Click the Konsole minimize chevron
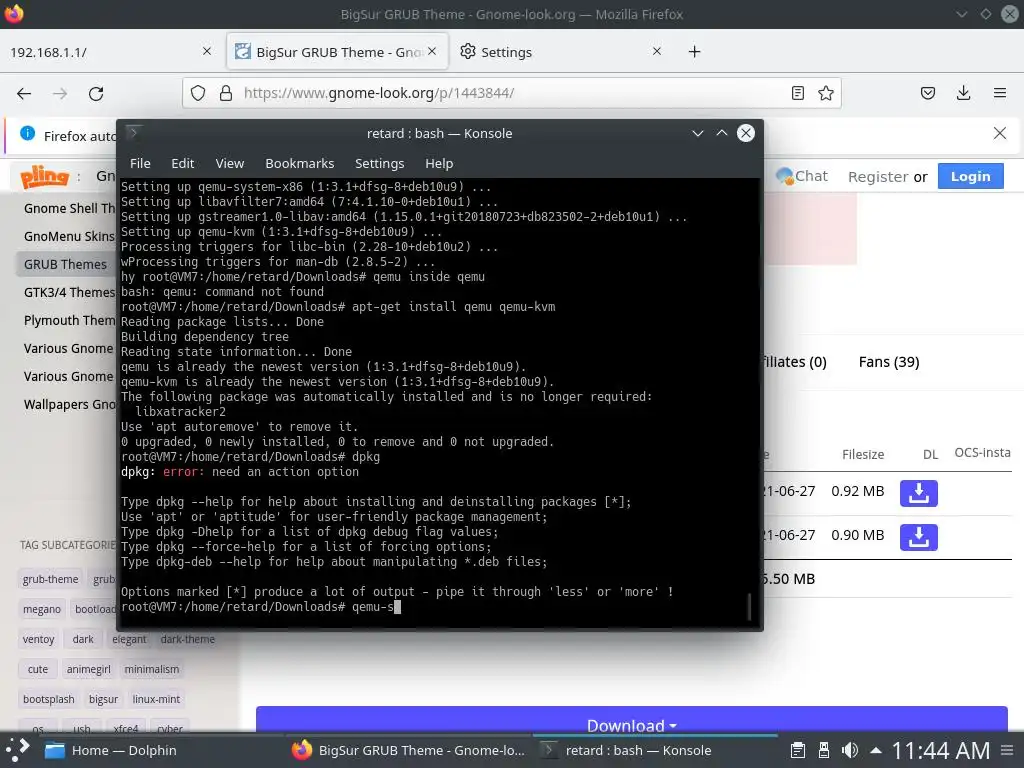Viewport: 1024px width, 768px height. click(697, 133)
